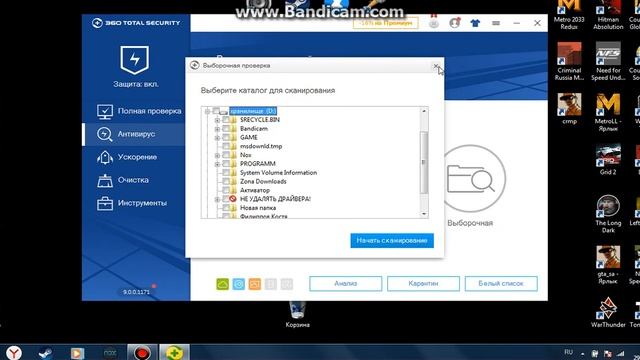The height and width of the screenshot is (360, 640).
Task: Open the Полная проверка full scan section
Action: click(x=139, y=111)
